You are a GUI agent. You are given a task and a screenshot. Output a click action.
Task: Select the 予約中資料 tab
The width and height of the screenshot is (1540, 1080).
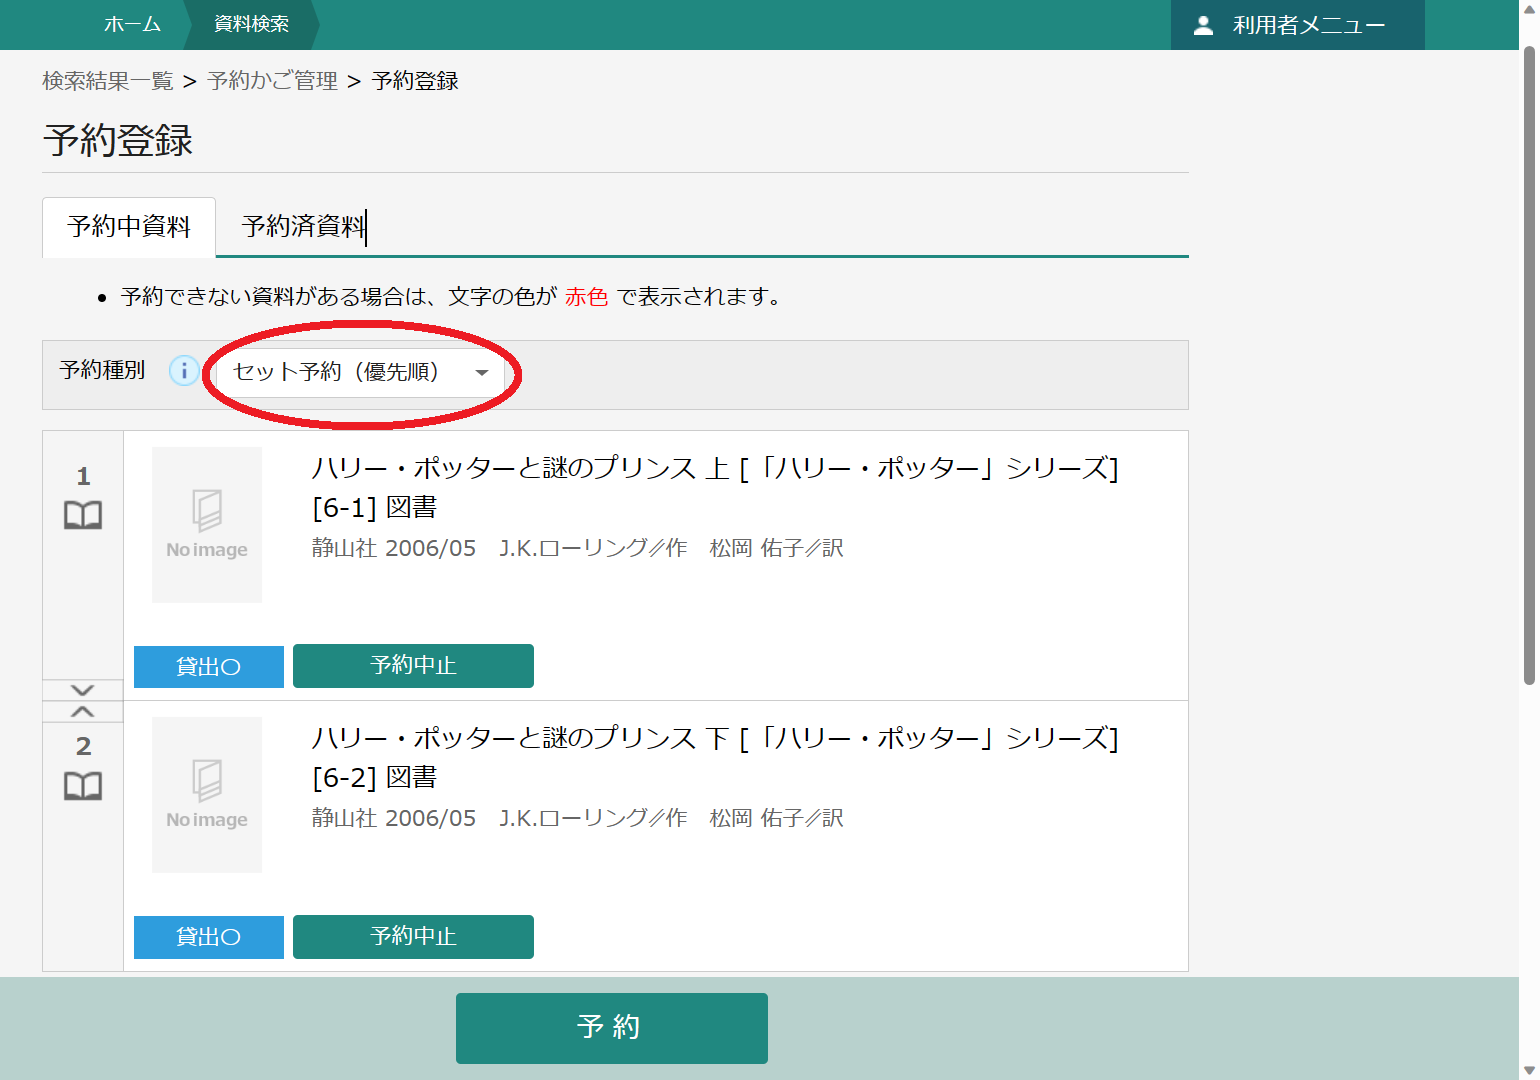pos(129,227)
